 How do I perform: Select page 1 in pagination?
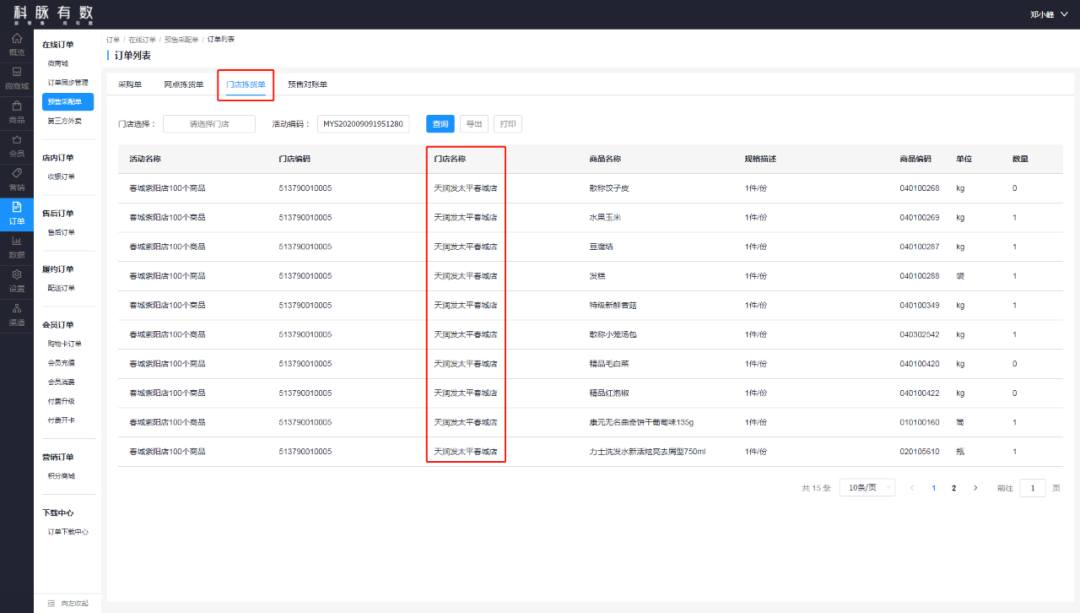click(x=934, y=488)
